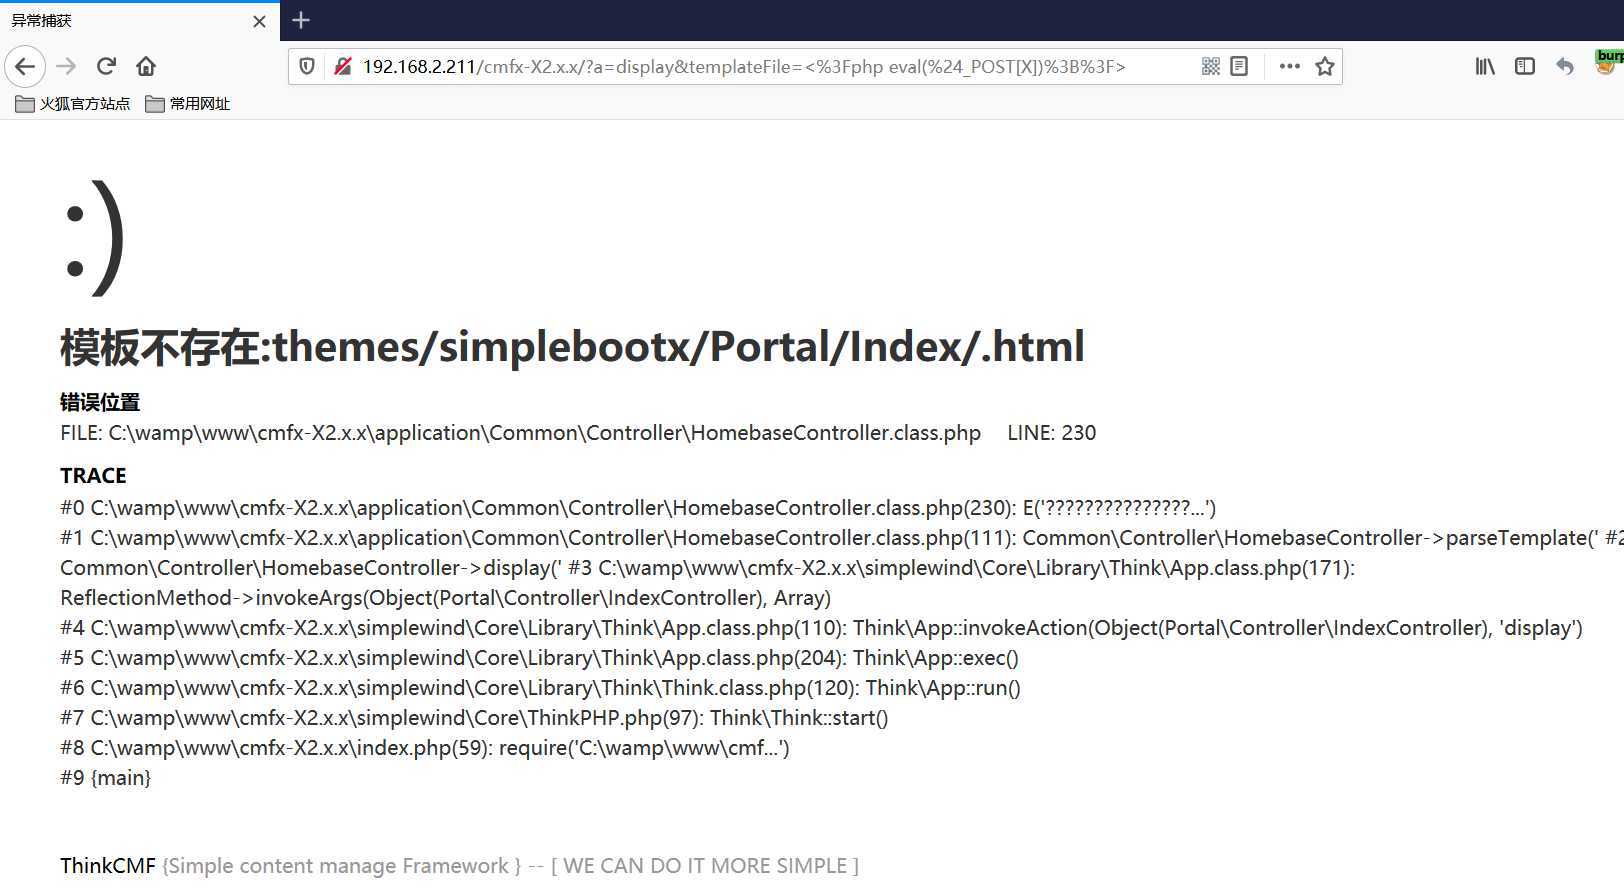This screenshot has width=1624, height=887.
Task: Click the smiley face :) symbol
Action: 94,238
